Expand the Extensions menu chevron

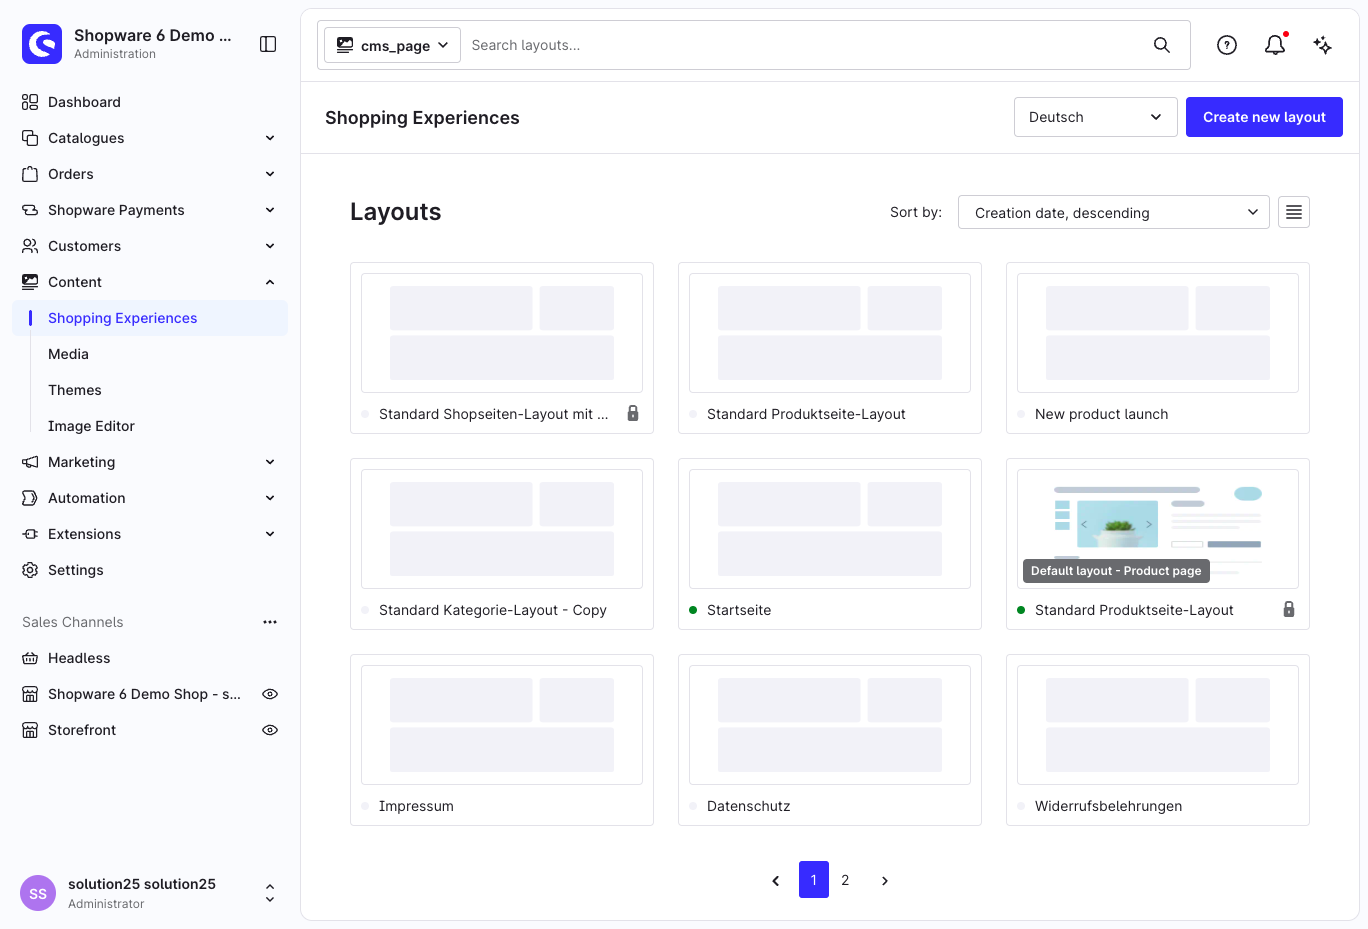point(270,534)
